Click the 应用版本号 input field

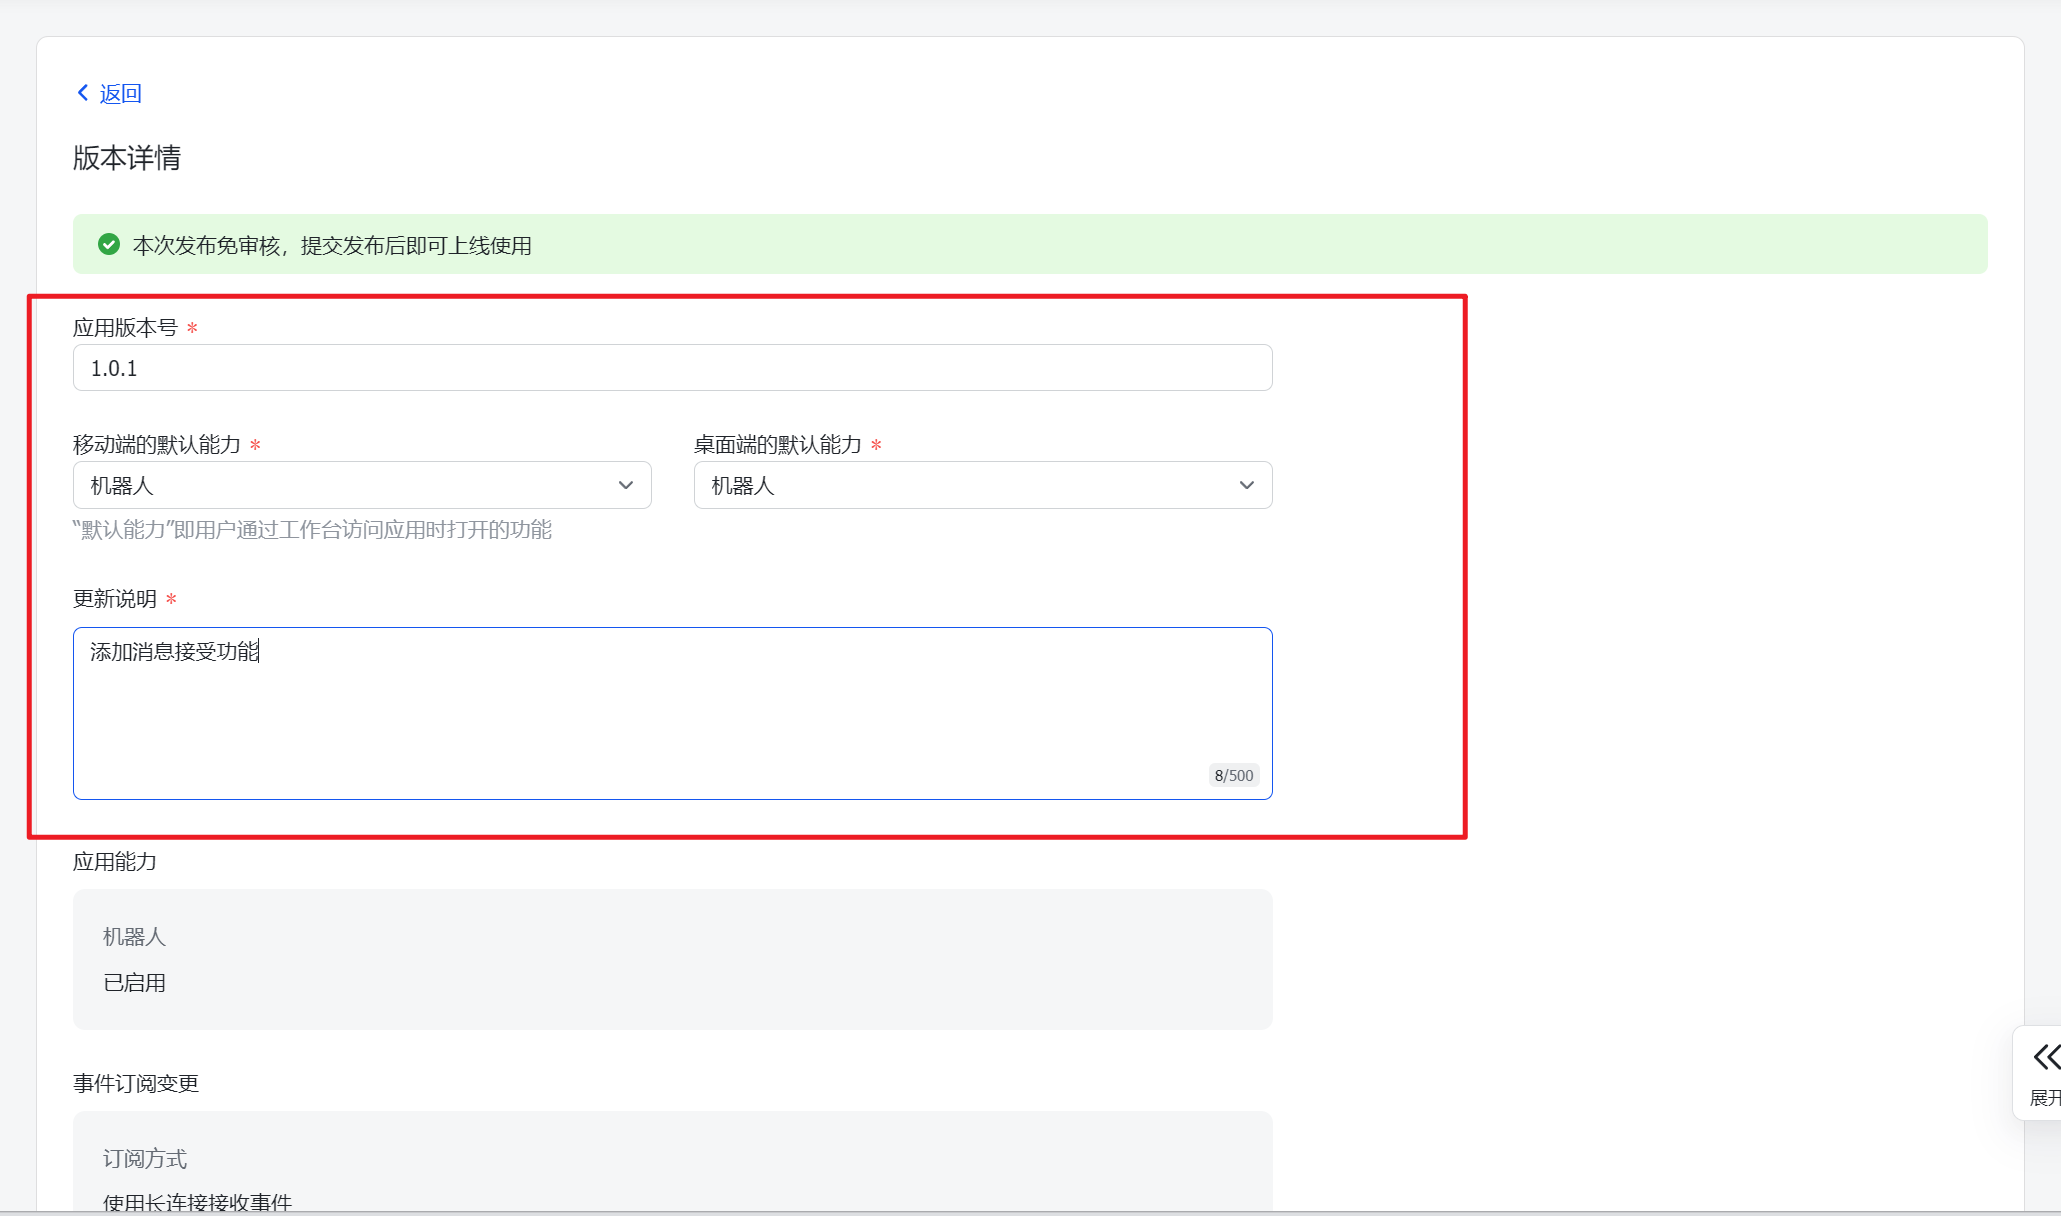coord(672,368)
